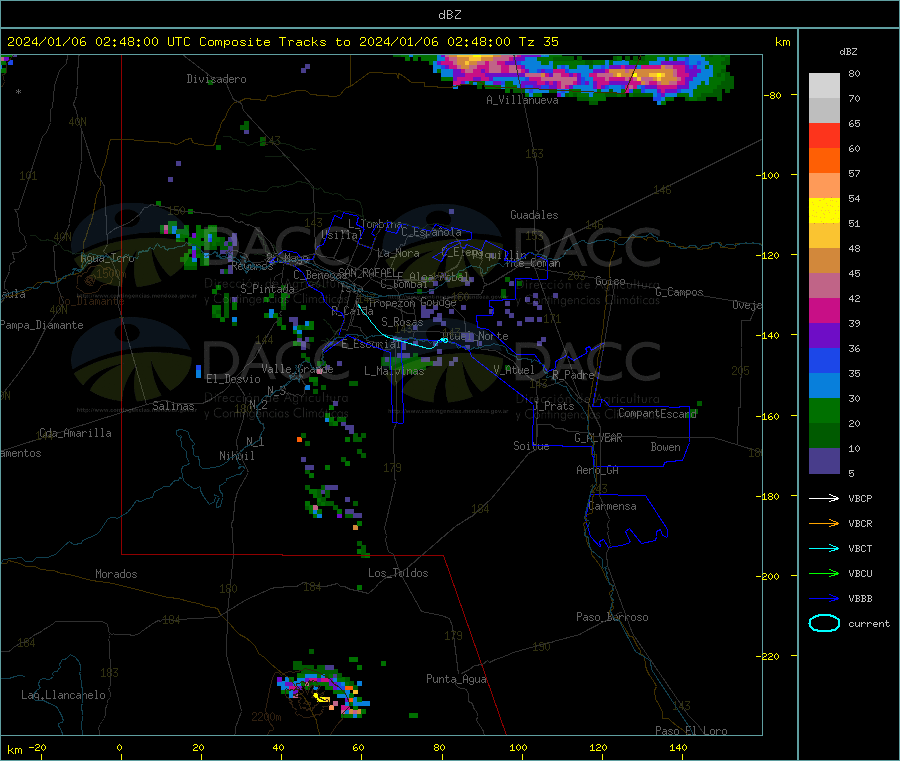Click the green VBCU arrow legend icon

824,573
